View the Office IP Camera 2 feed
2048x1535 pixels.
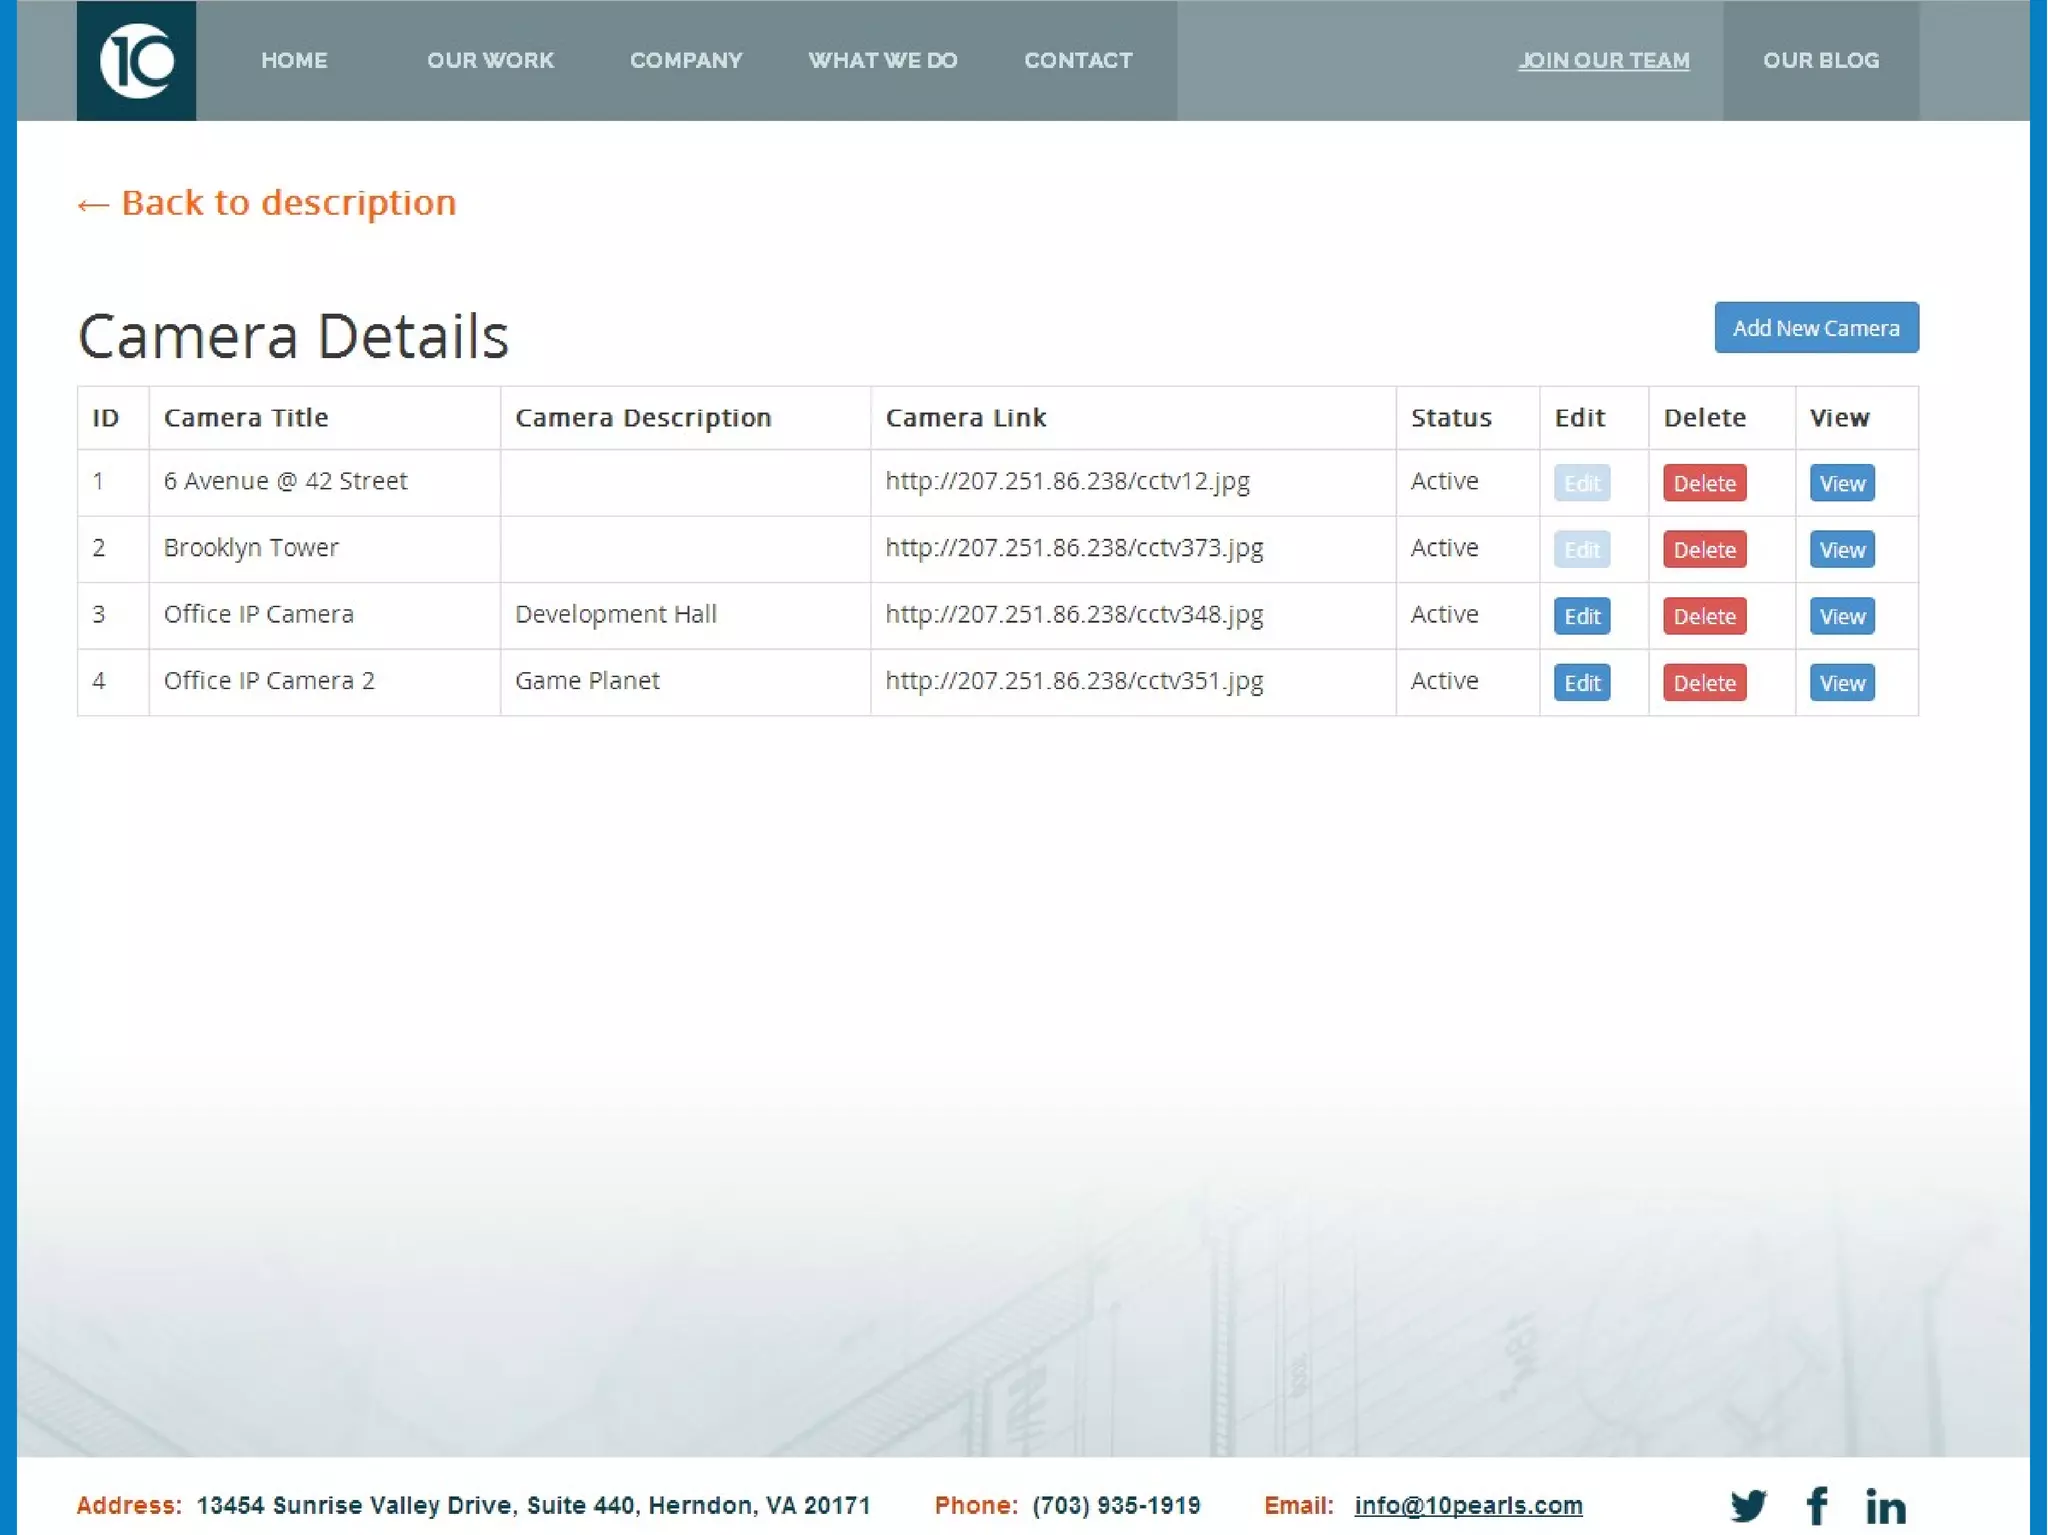(x=1841, y=683)
